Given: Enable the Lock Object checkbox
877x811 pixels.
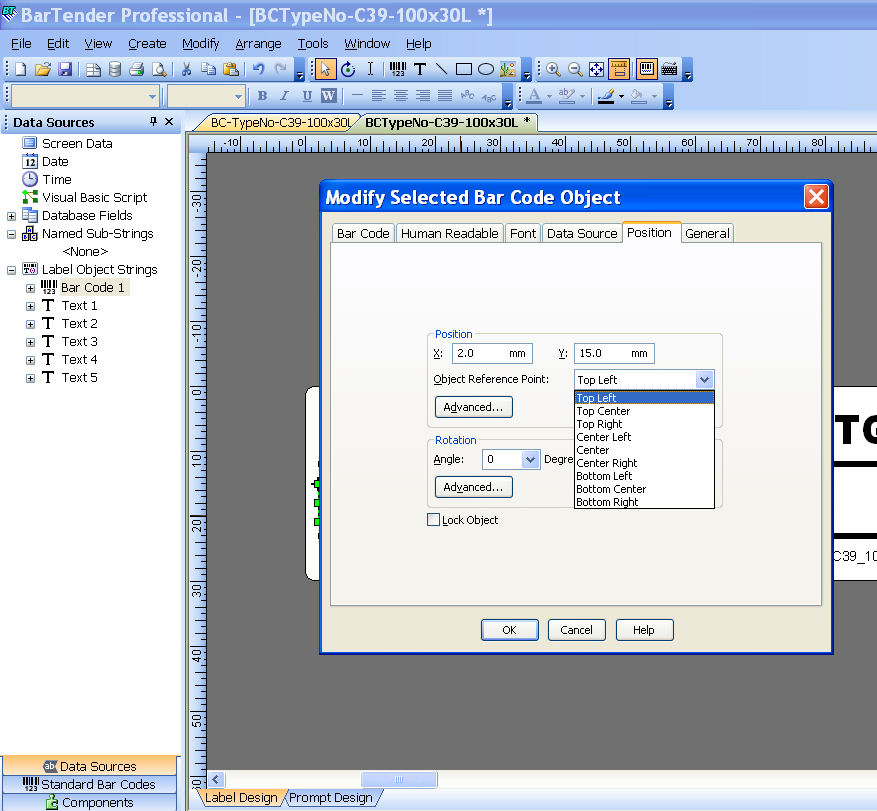Looking at the screenshot, I should (x=433, y=520).
